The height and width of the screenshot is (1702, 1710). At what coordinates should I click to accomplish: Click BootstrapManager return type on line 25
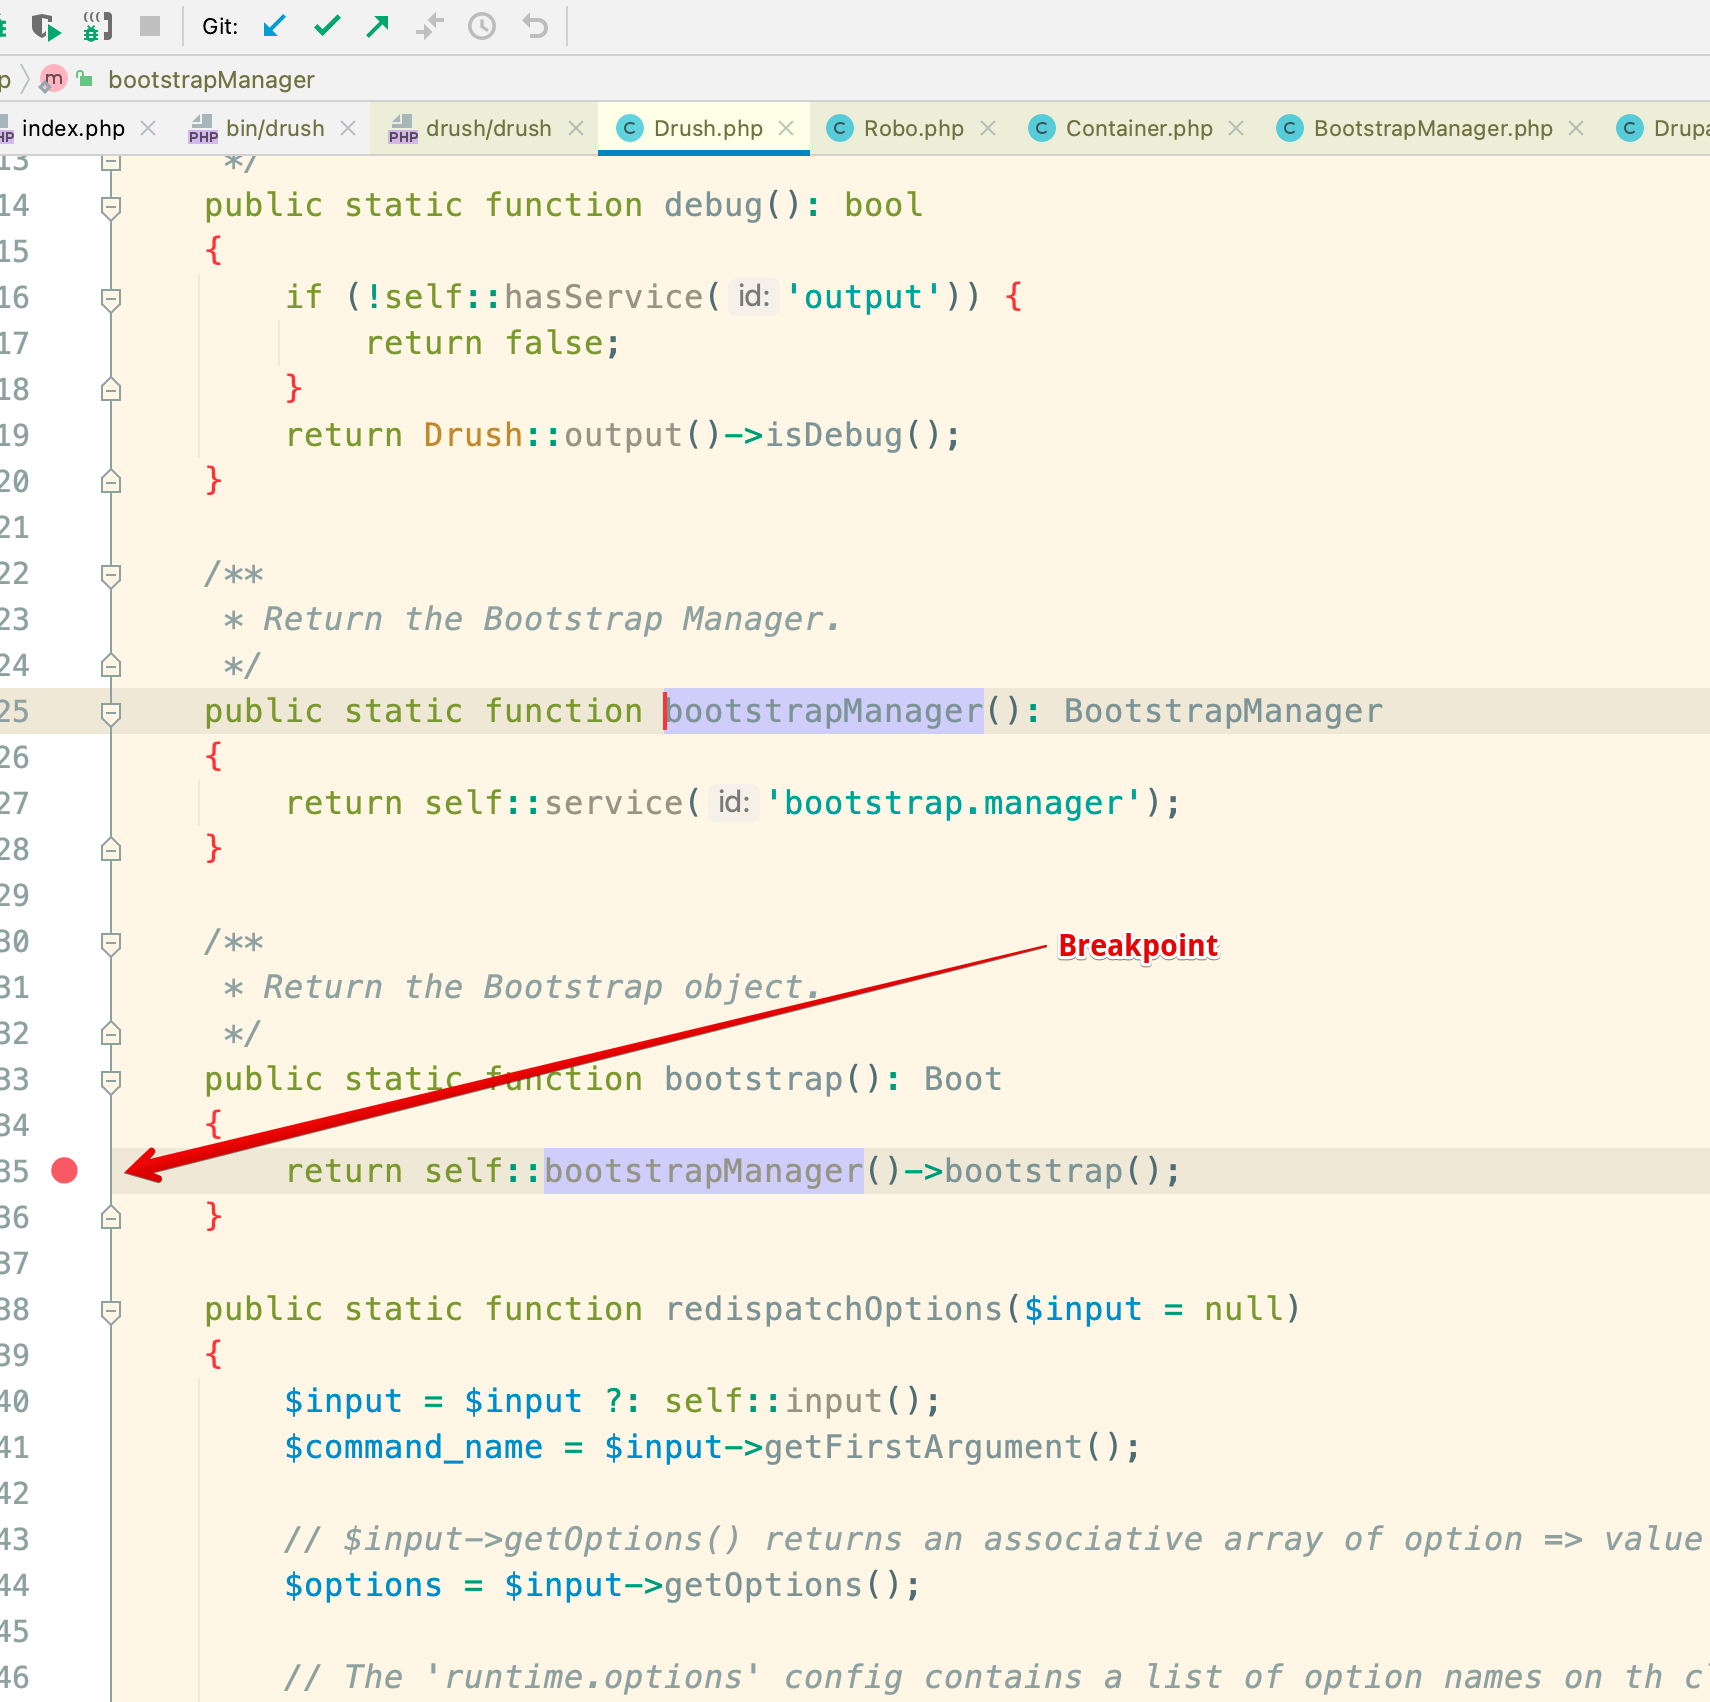click(1223, 711)
